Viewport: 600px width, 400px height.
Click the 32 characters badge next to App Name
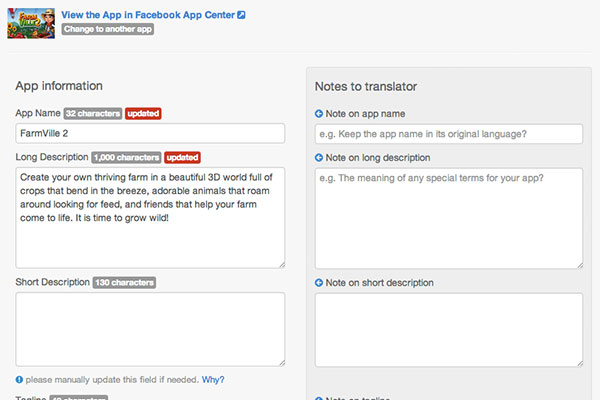point(93,114)
